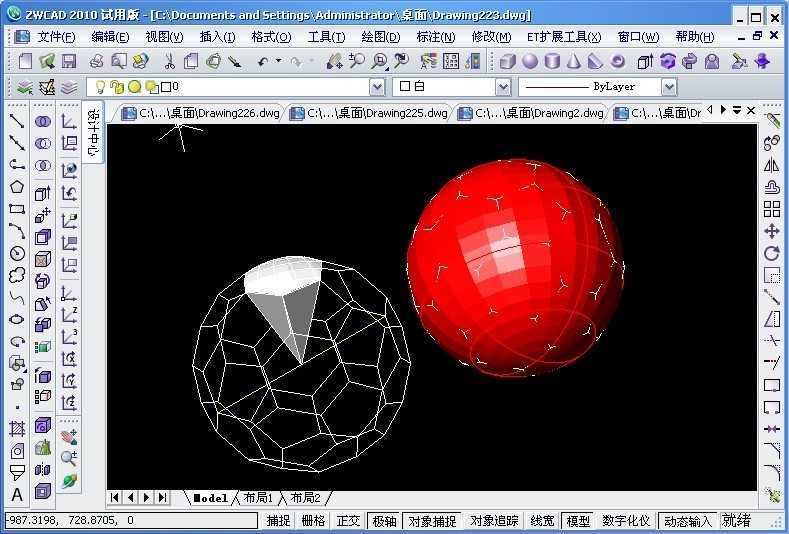This screenshot has width=789, height=534.
Task: Toggle 模型 model space button
Action: (x=578, y=521)
